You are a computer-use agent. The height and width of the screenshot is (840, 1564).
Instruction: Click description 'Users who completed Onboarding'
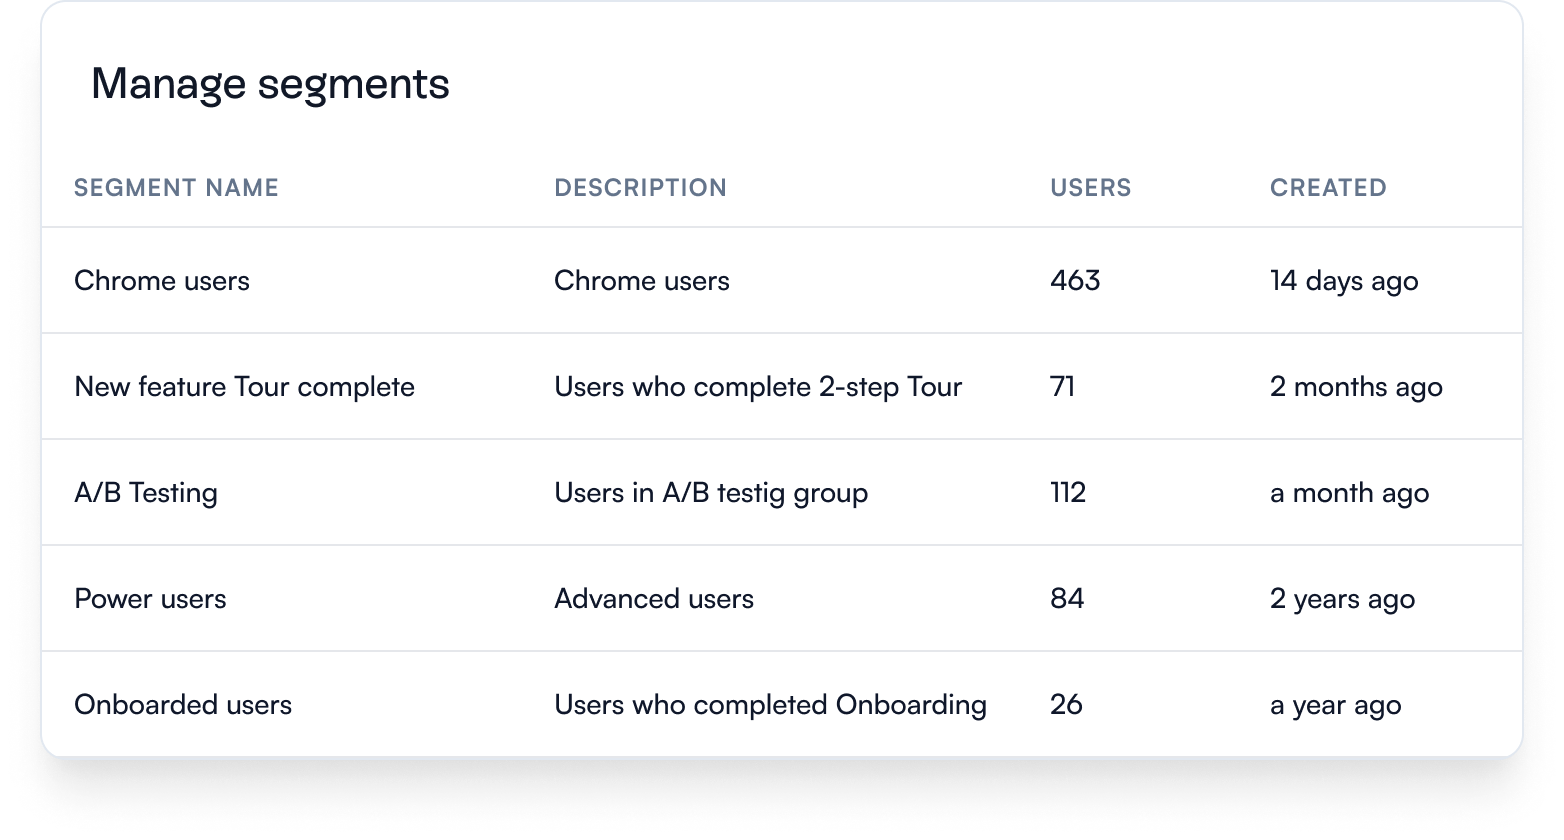click(x=770, y=705)
